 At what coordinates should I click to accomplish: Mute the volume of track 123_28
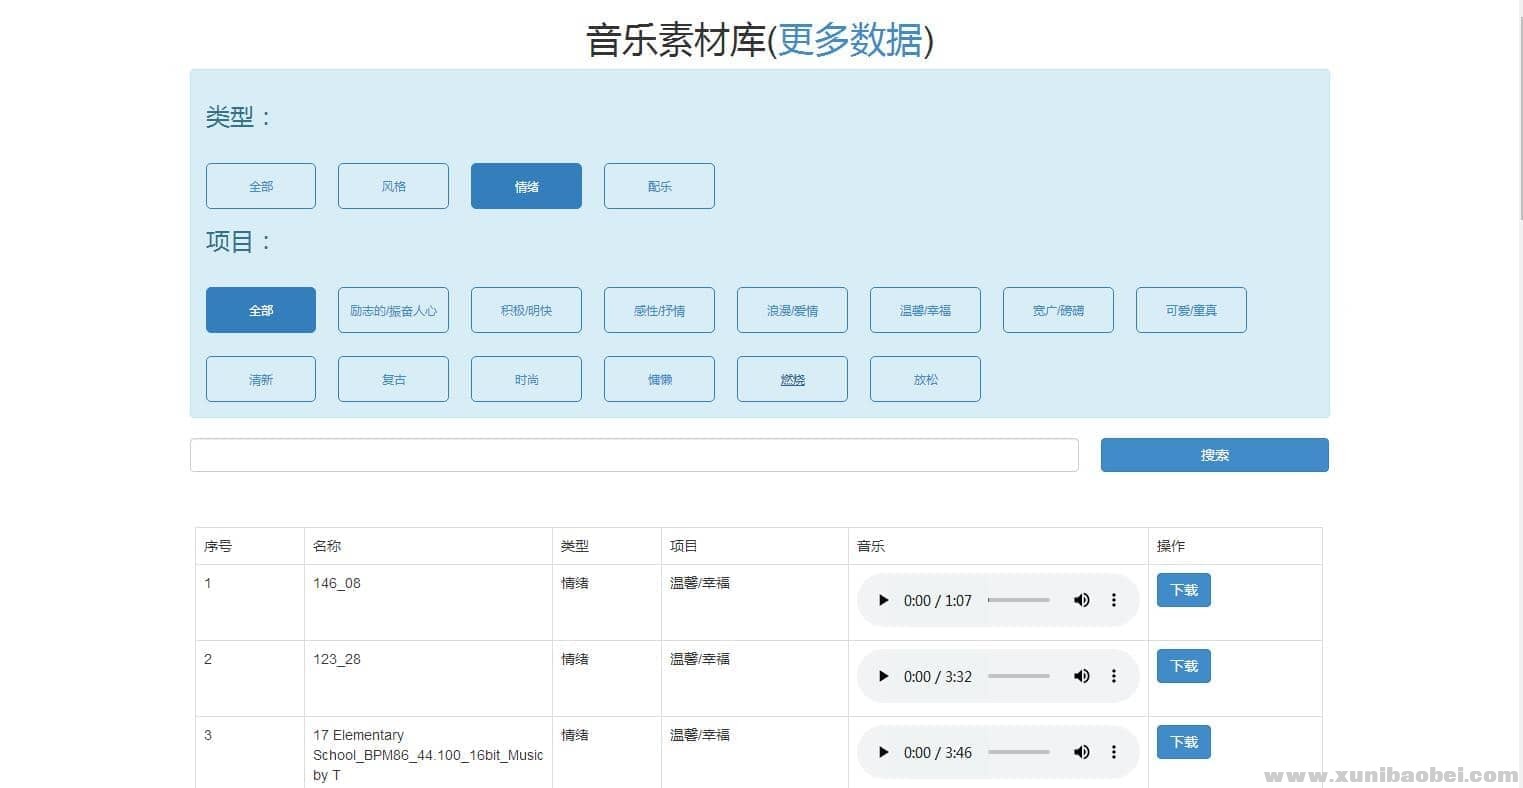click(1081, 676)
